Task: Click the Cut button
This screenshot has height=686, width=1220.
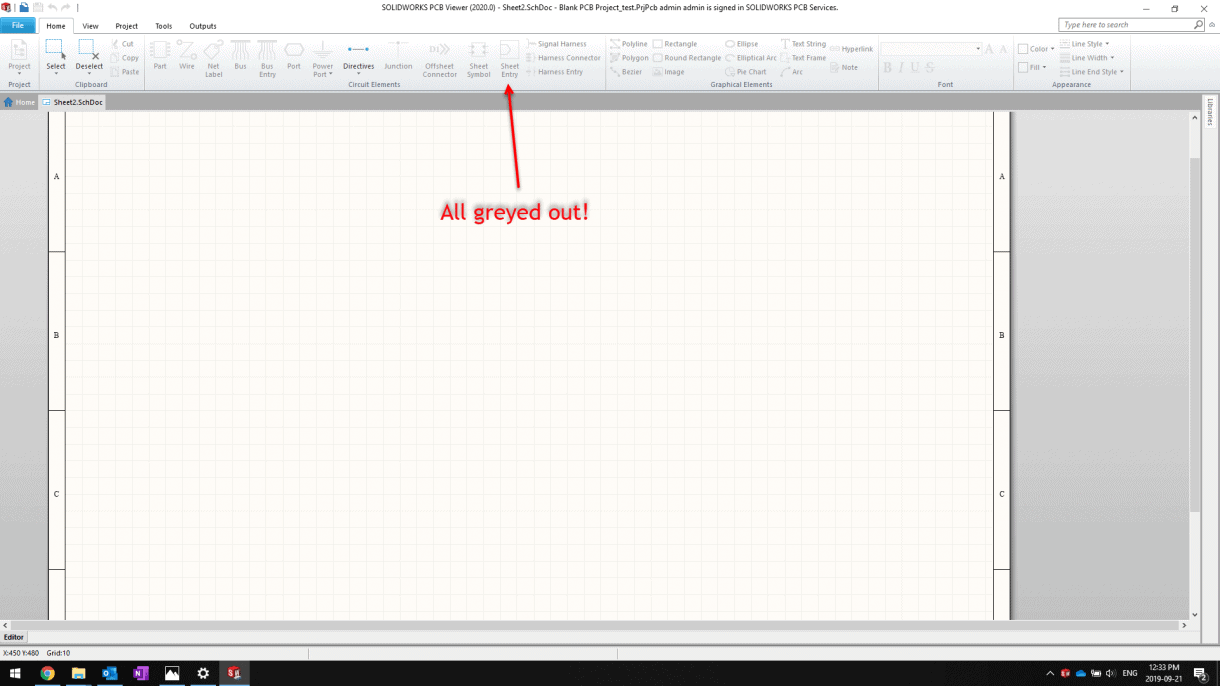Action: tap(122, 44)
